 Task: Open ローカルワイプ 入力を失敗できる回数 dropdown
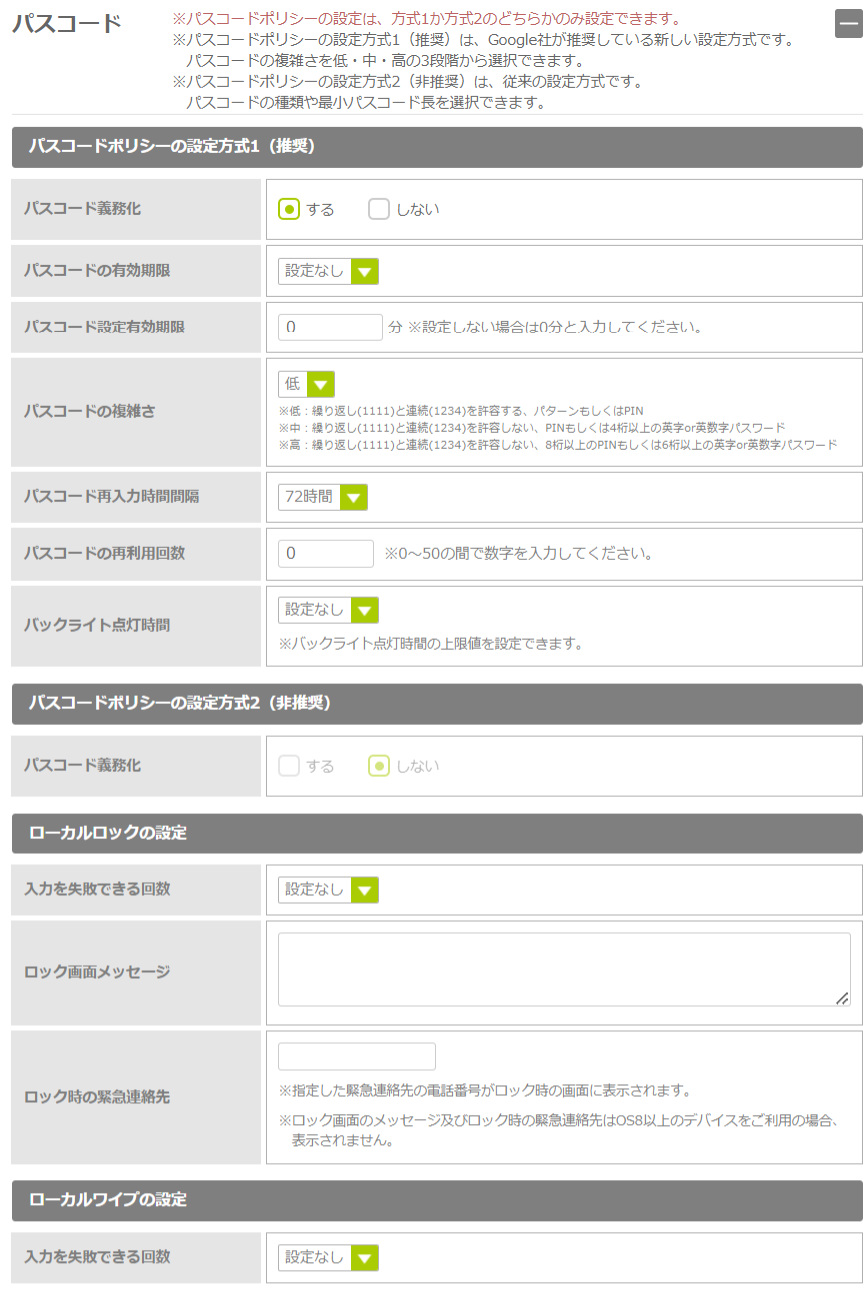[x=328, y=1258]
